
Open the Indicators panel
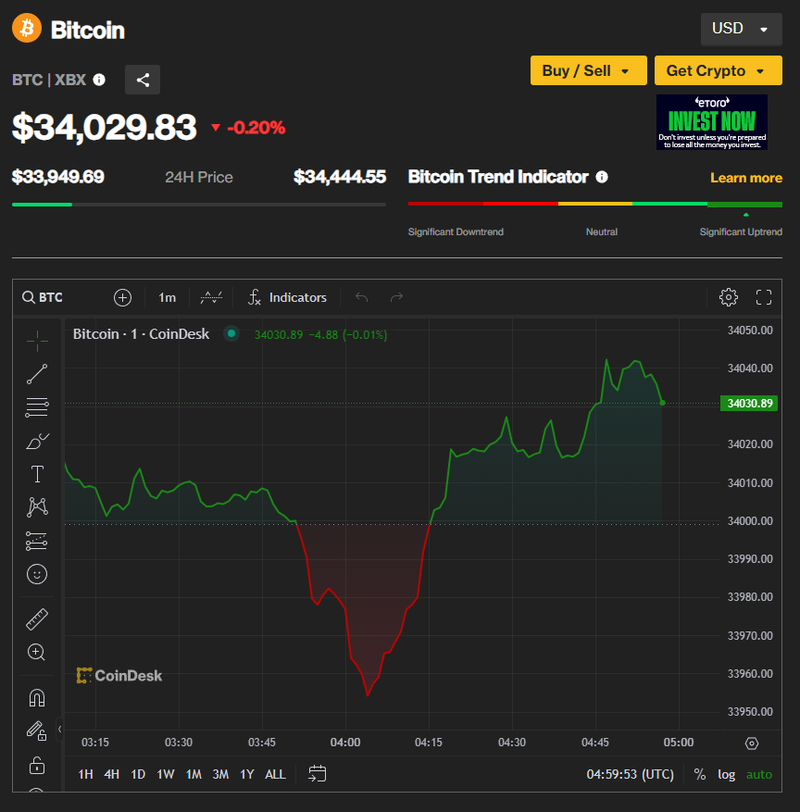[x=287, y=297]
